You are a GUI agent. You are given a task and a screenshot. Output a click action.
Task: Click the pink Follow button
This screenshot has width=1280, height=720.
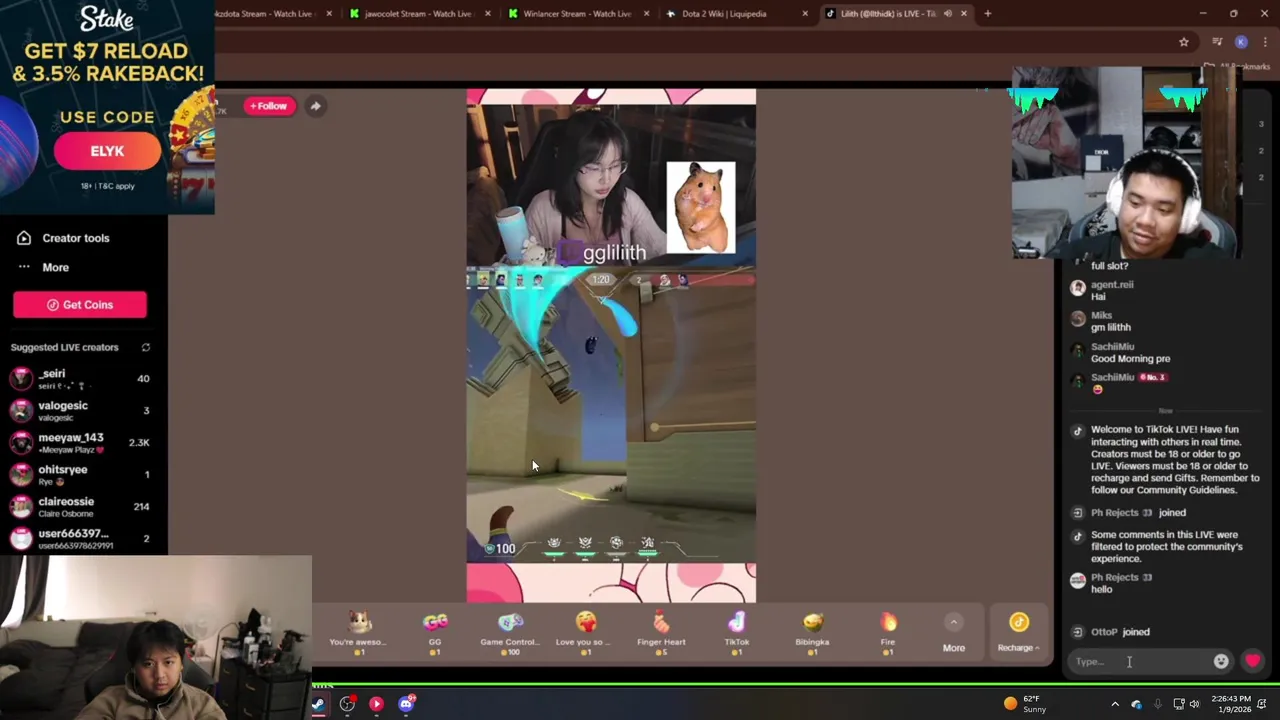coord(269,106)
